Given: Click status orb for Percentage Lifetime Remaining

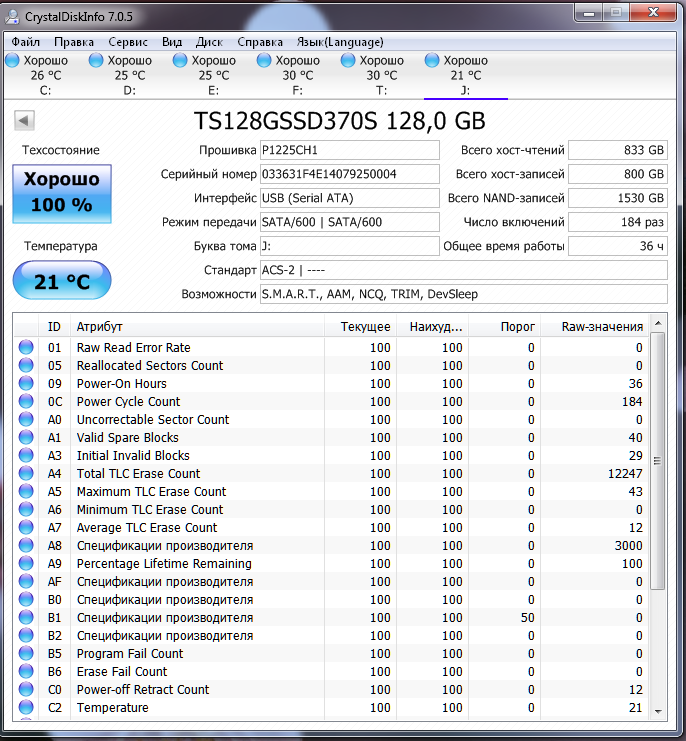Looking at the screenshot, I should (26, 563).
